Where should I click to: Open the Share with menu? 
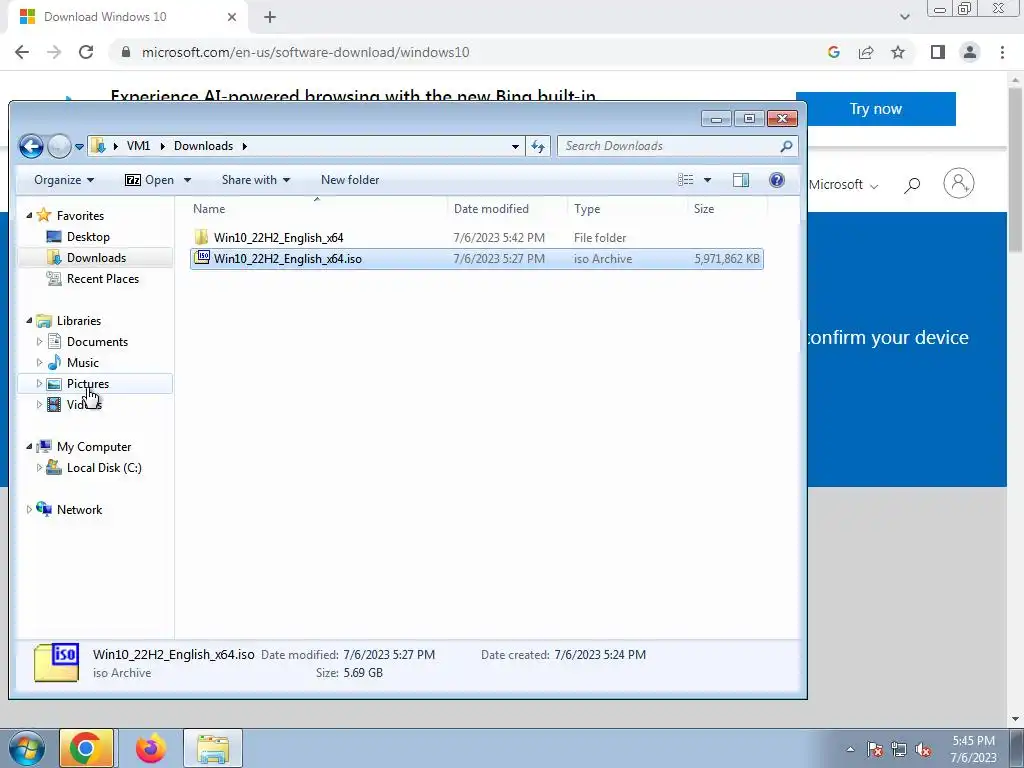(x=255, y=180)
